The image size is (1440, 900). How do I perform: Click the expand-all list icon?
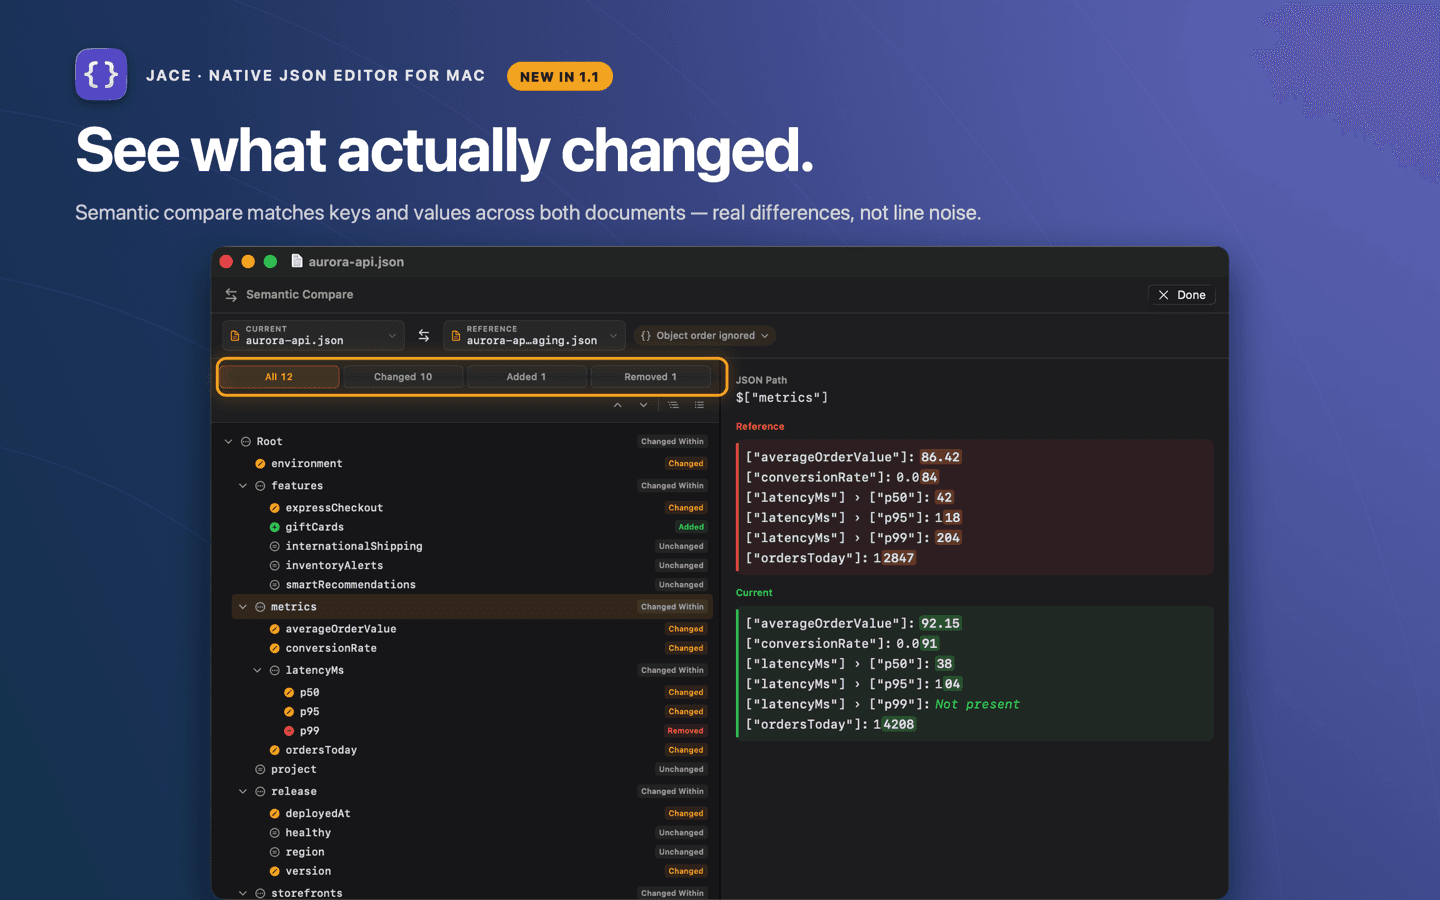pyautogui.click(x=699, y=405)
